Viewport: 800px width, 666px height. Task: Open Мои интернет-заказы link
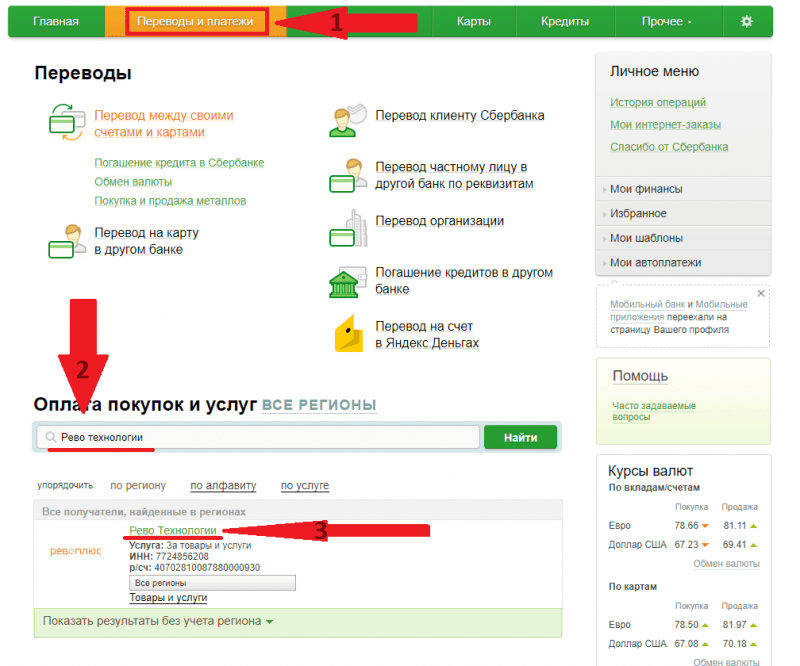pyautogui.click(x=666, y=125)
